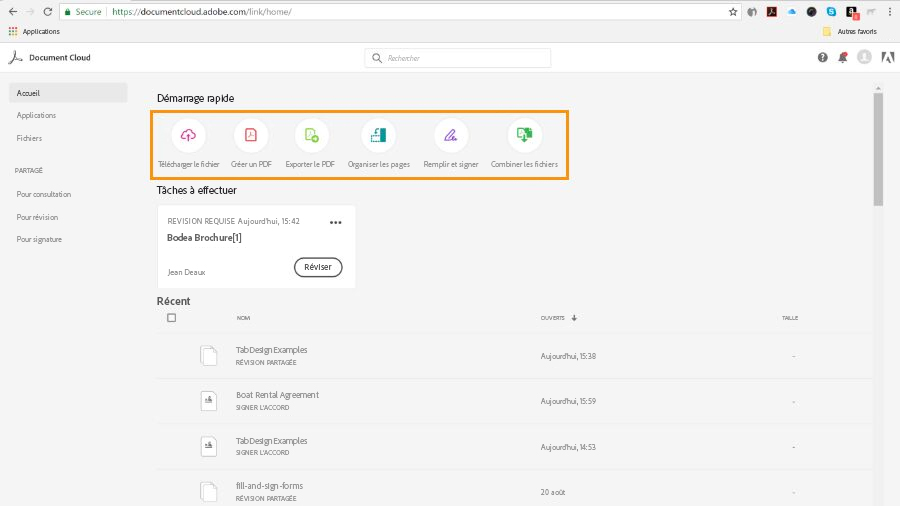Select Applications in the sidebar
This screenshot has height=506, width=900.
36,115
